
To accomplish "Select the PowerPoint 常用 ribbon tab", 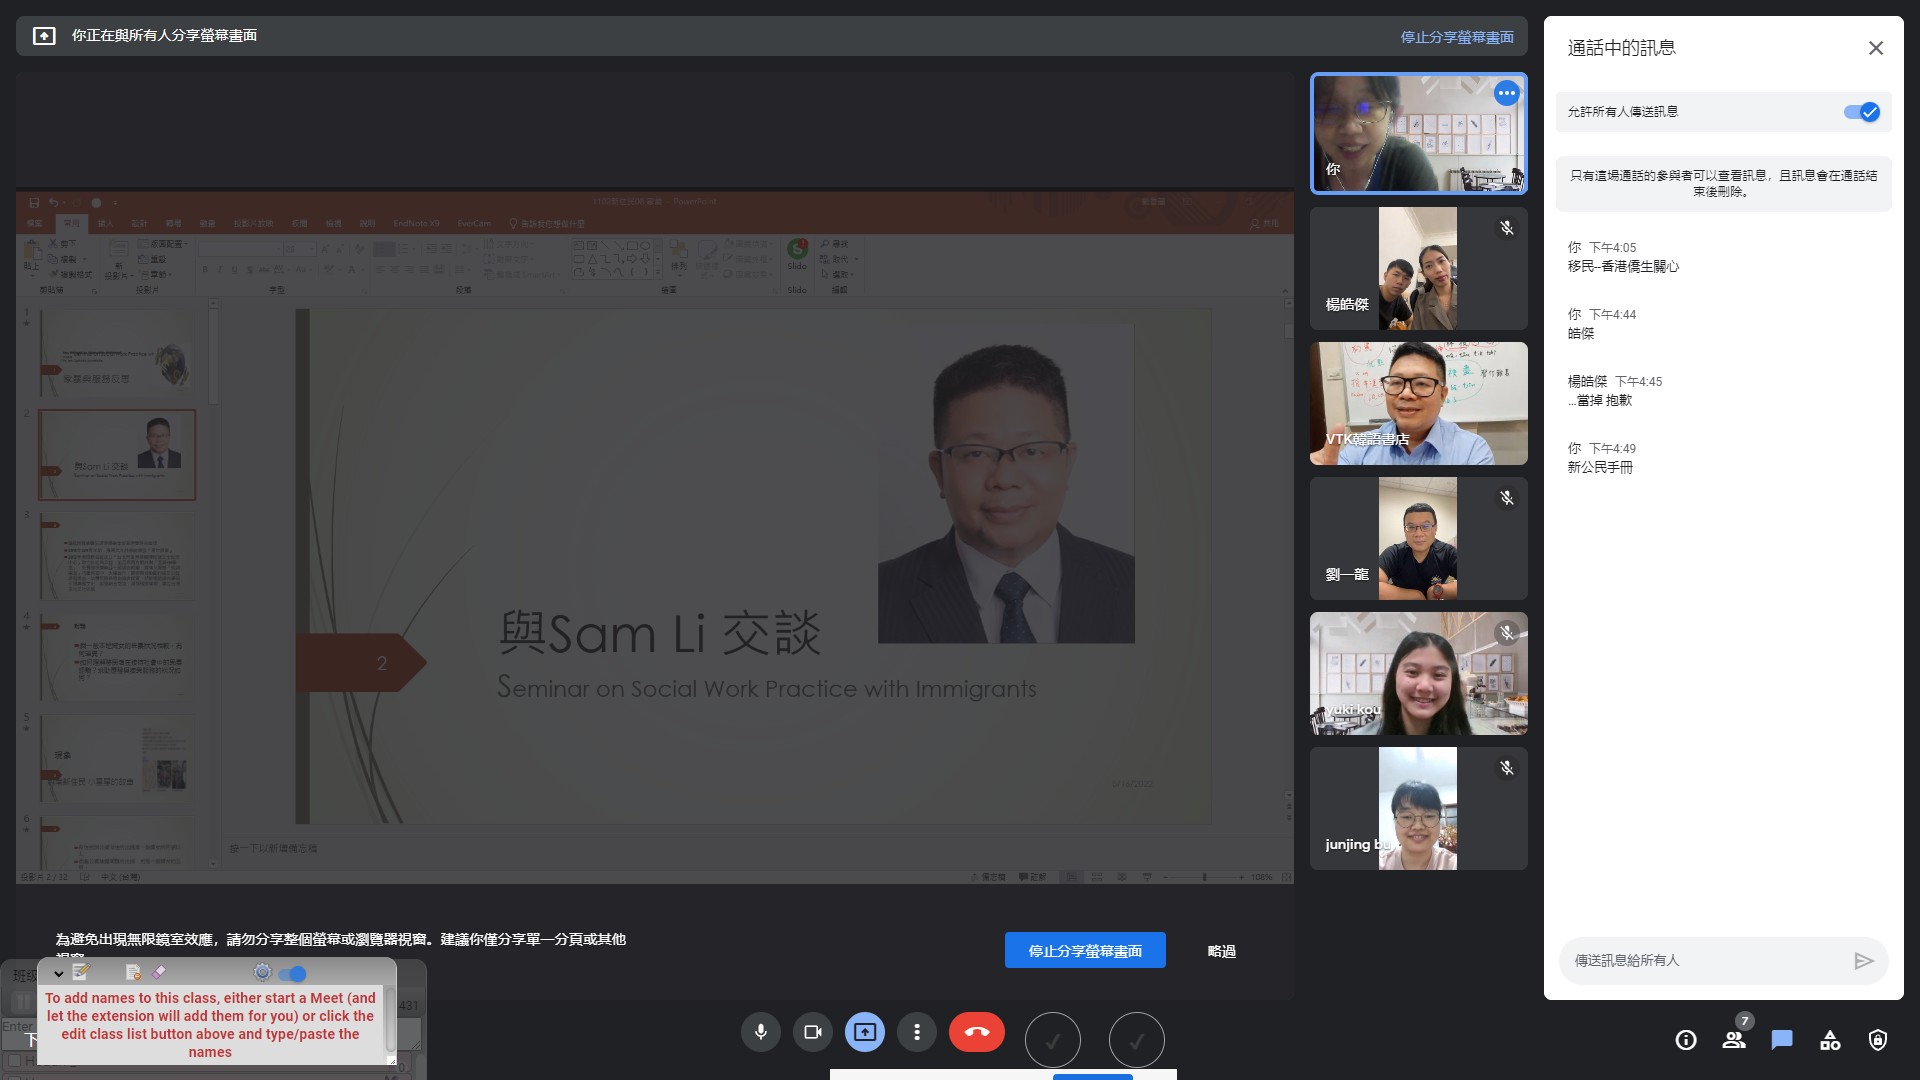I will [71, 223].
